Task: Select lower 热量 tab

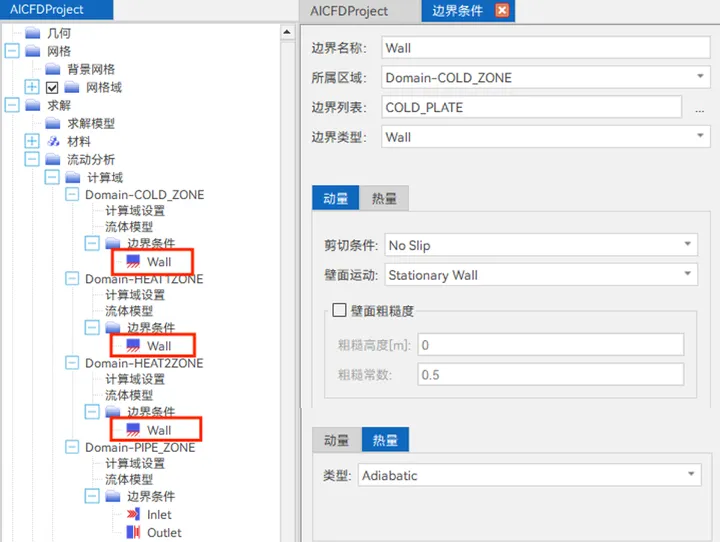Action: coord(385,440)
